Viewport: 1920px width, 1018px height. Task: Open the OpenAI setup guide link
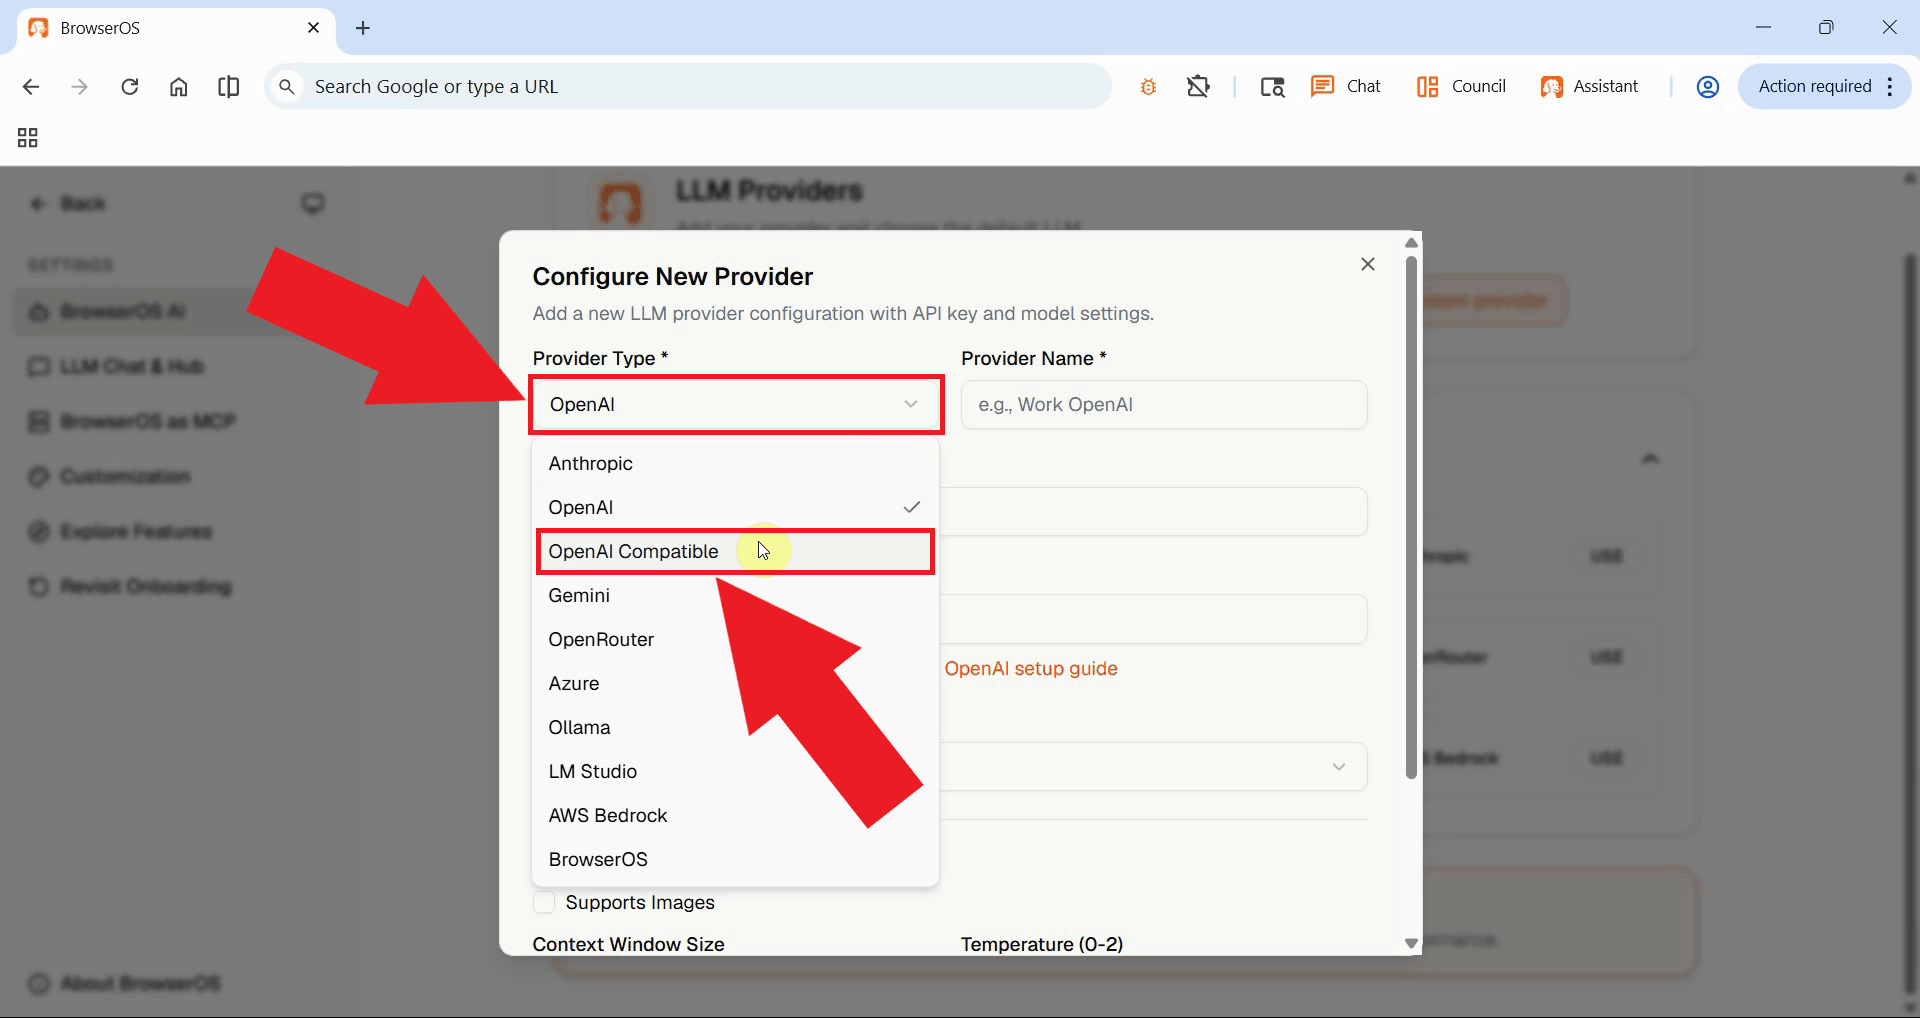(x=1030, y=669)
